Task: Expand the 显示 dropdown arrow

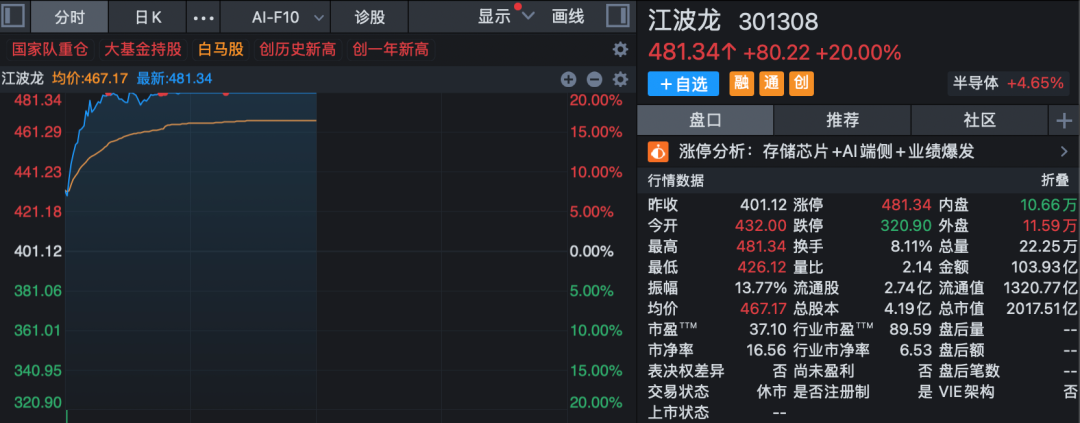Action: (528, 16)
